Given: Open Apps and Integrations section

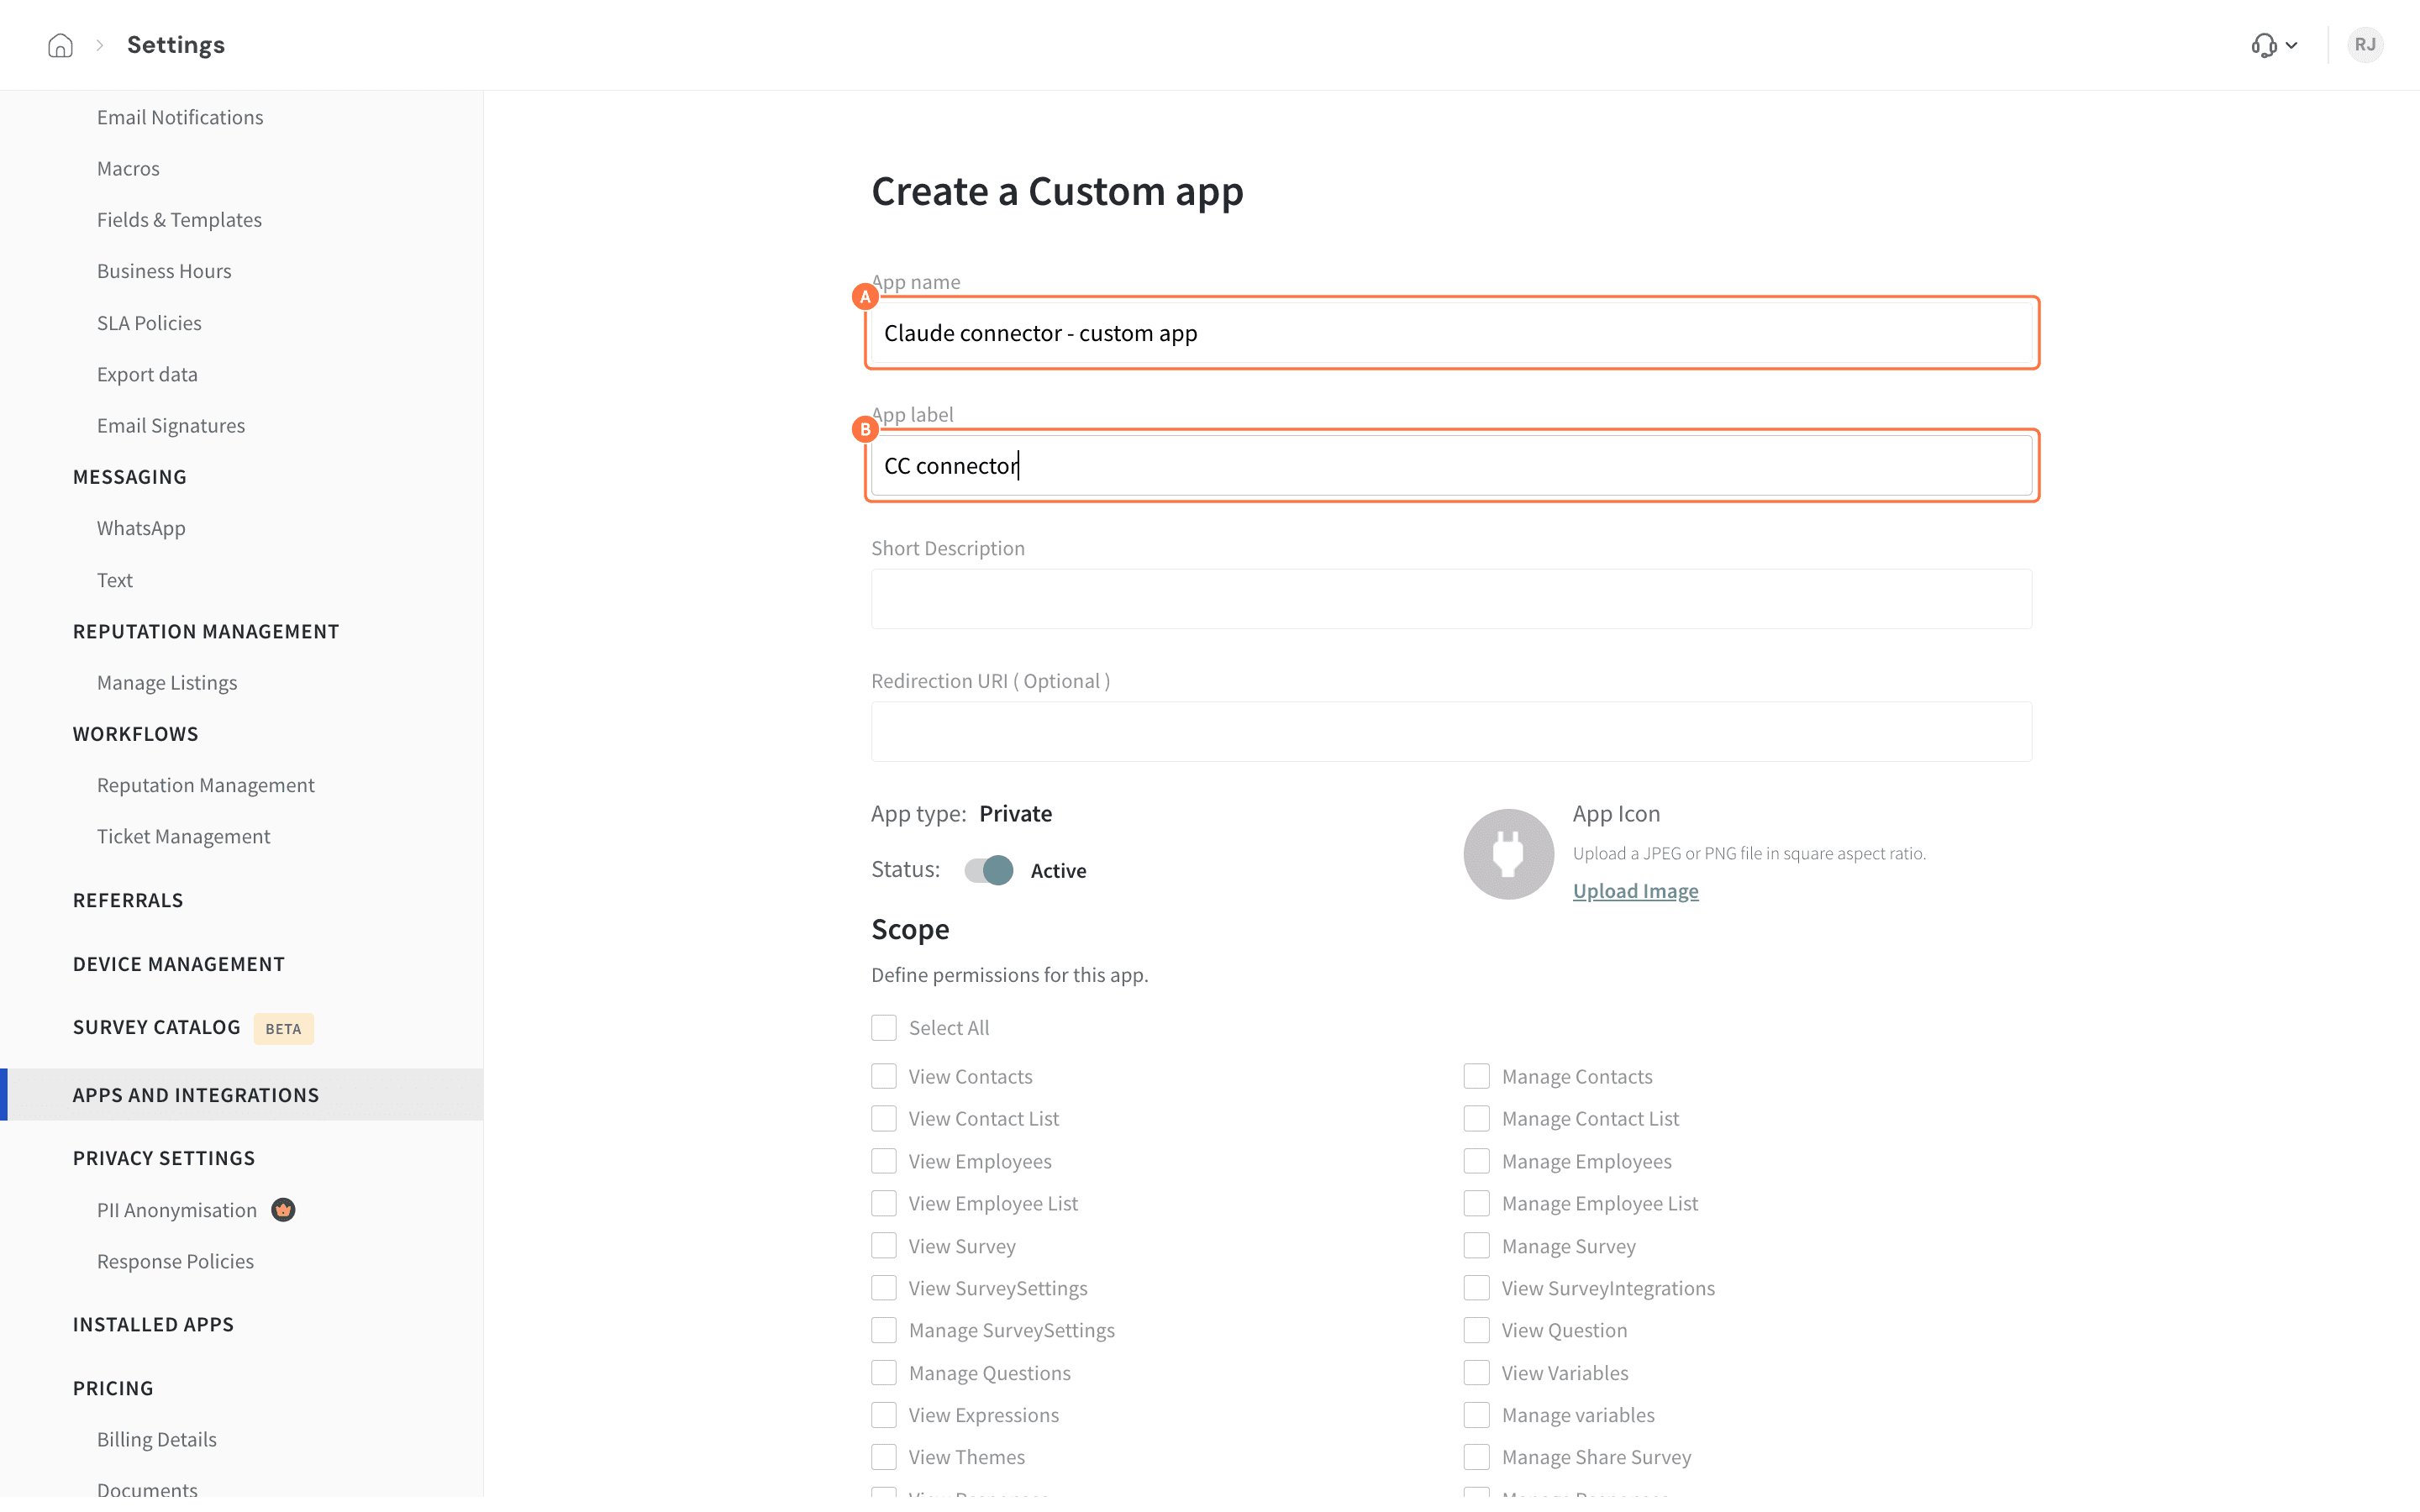Looking at the screenshot, I should click(241, 1095).
